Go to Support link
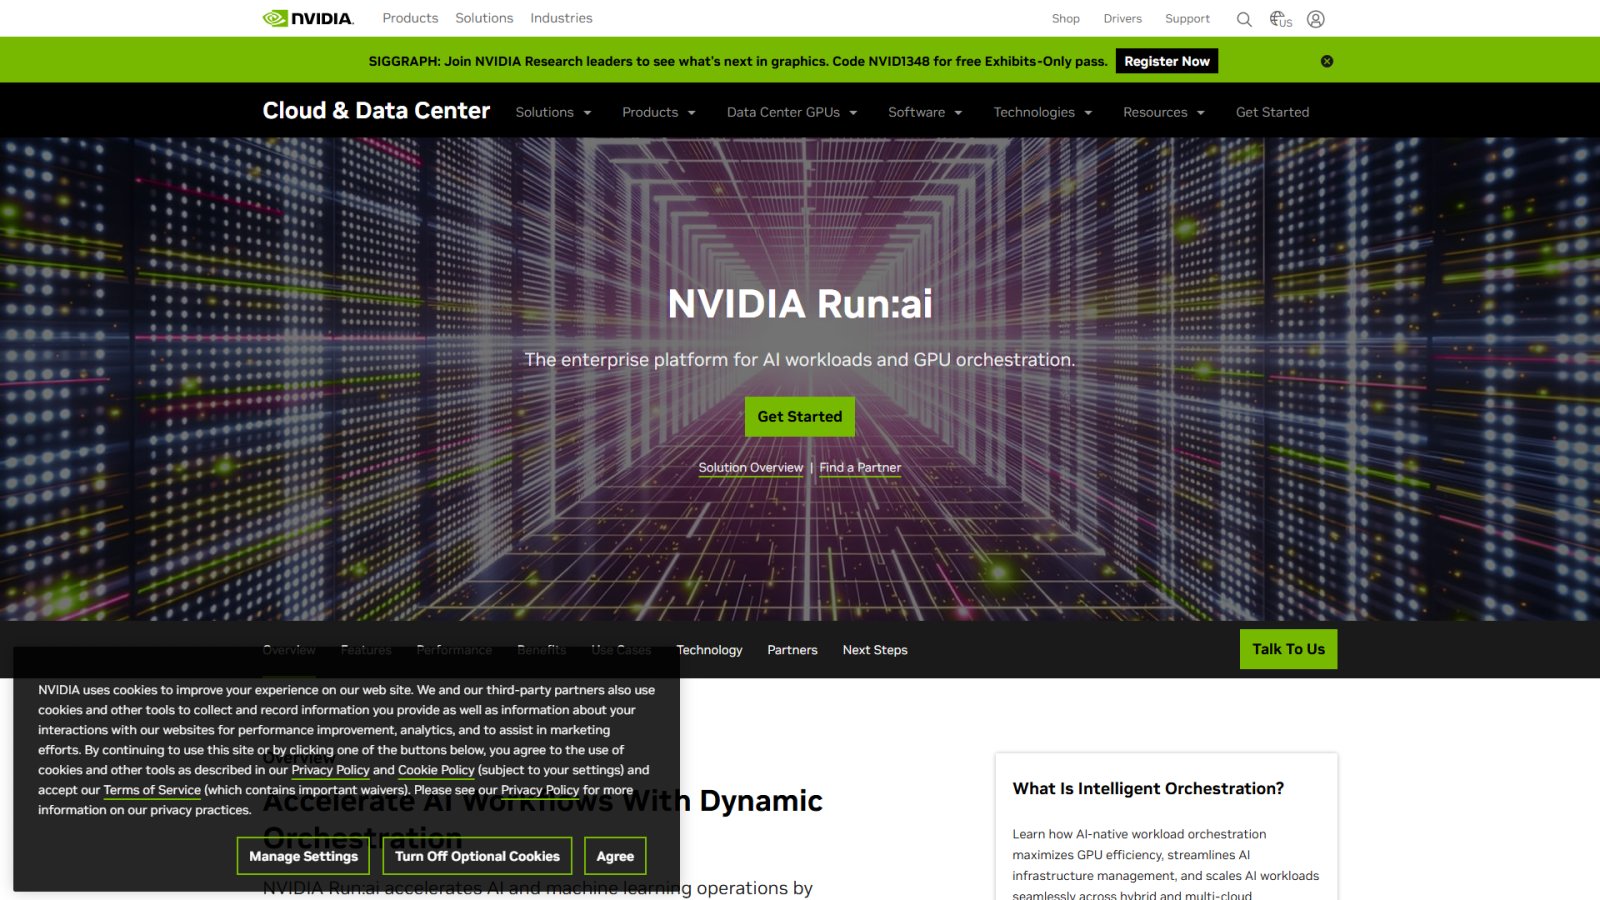The height and width of the screenshot is (900, 1600). click(x=1187, y=19)
